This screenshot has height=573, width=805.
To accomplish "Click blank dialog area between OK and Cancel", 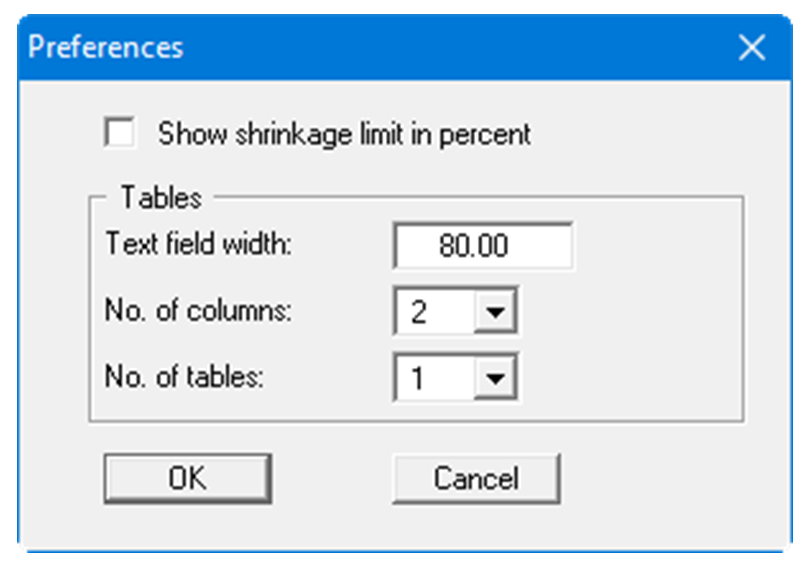I will (x=332, y=478).
